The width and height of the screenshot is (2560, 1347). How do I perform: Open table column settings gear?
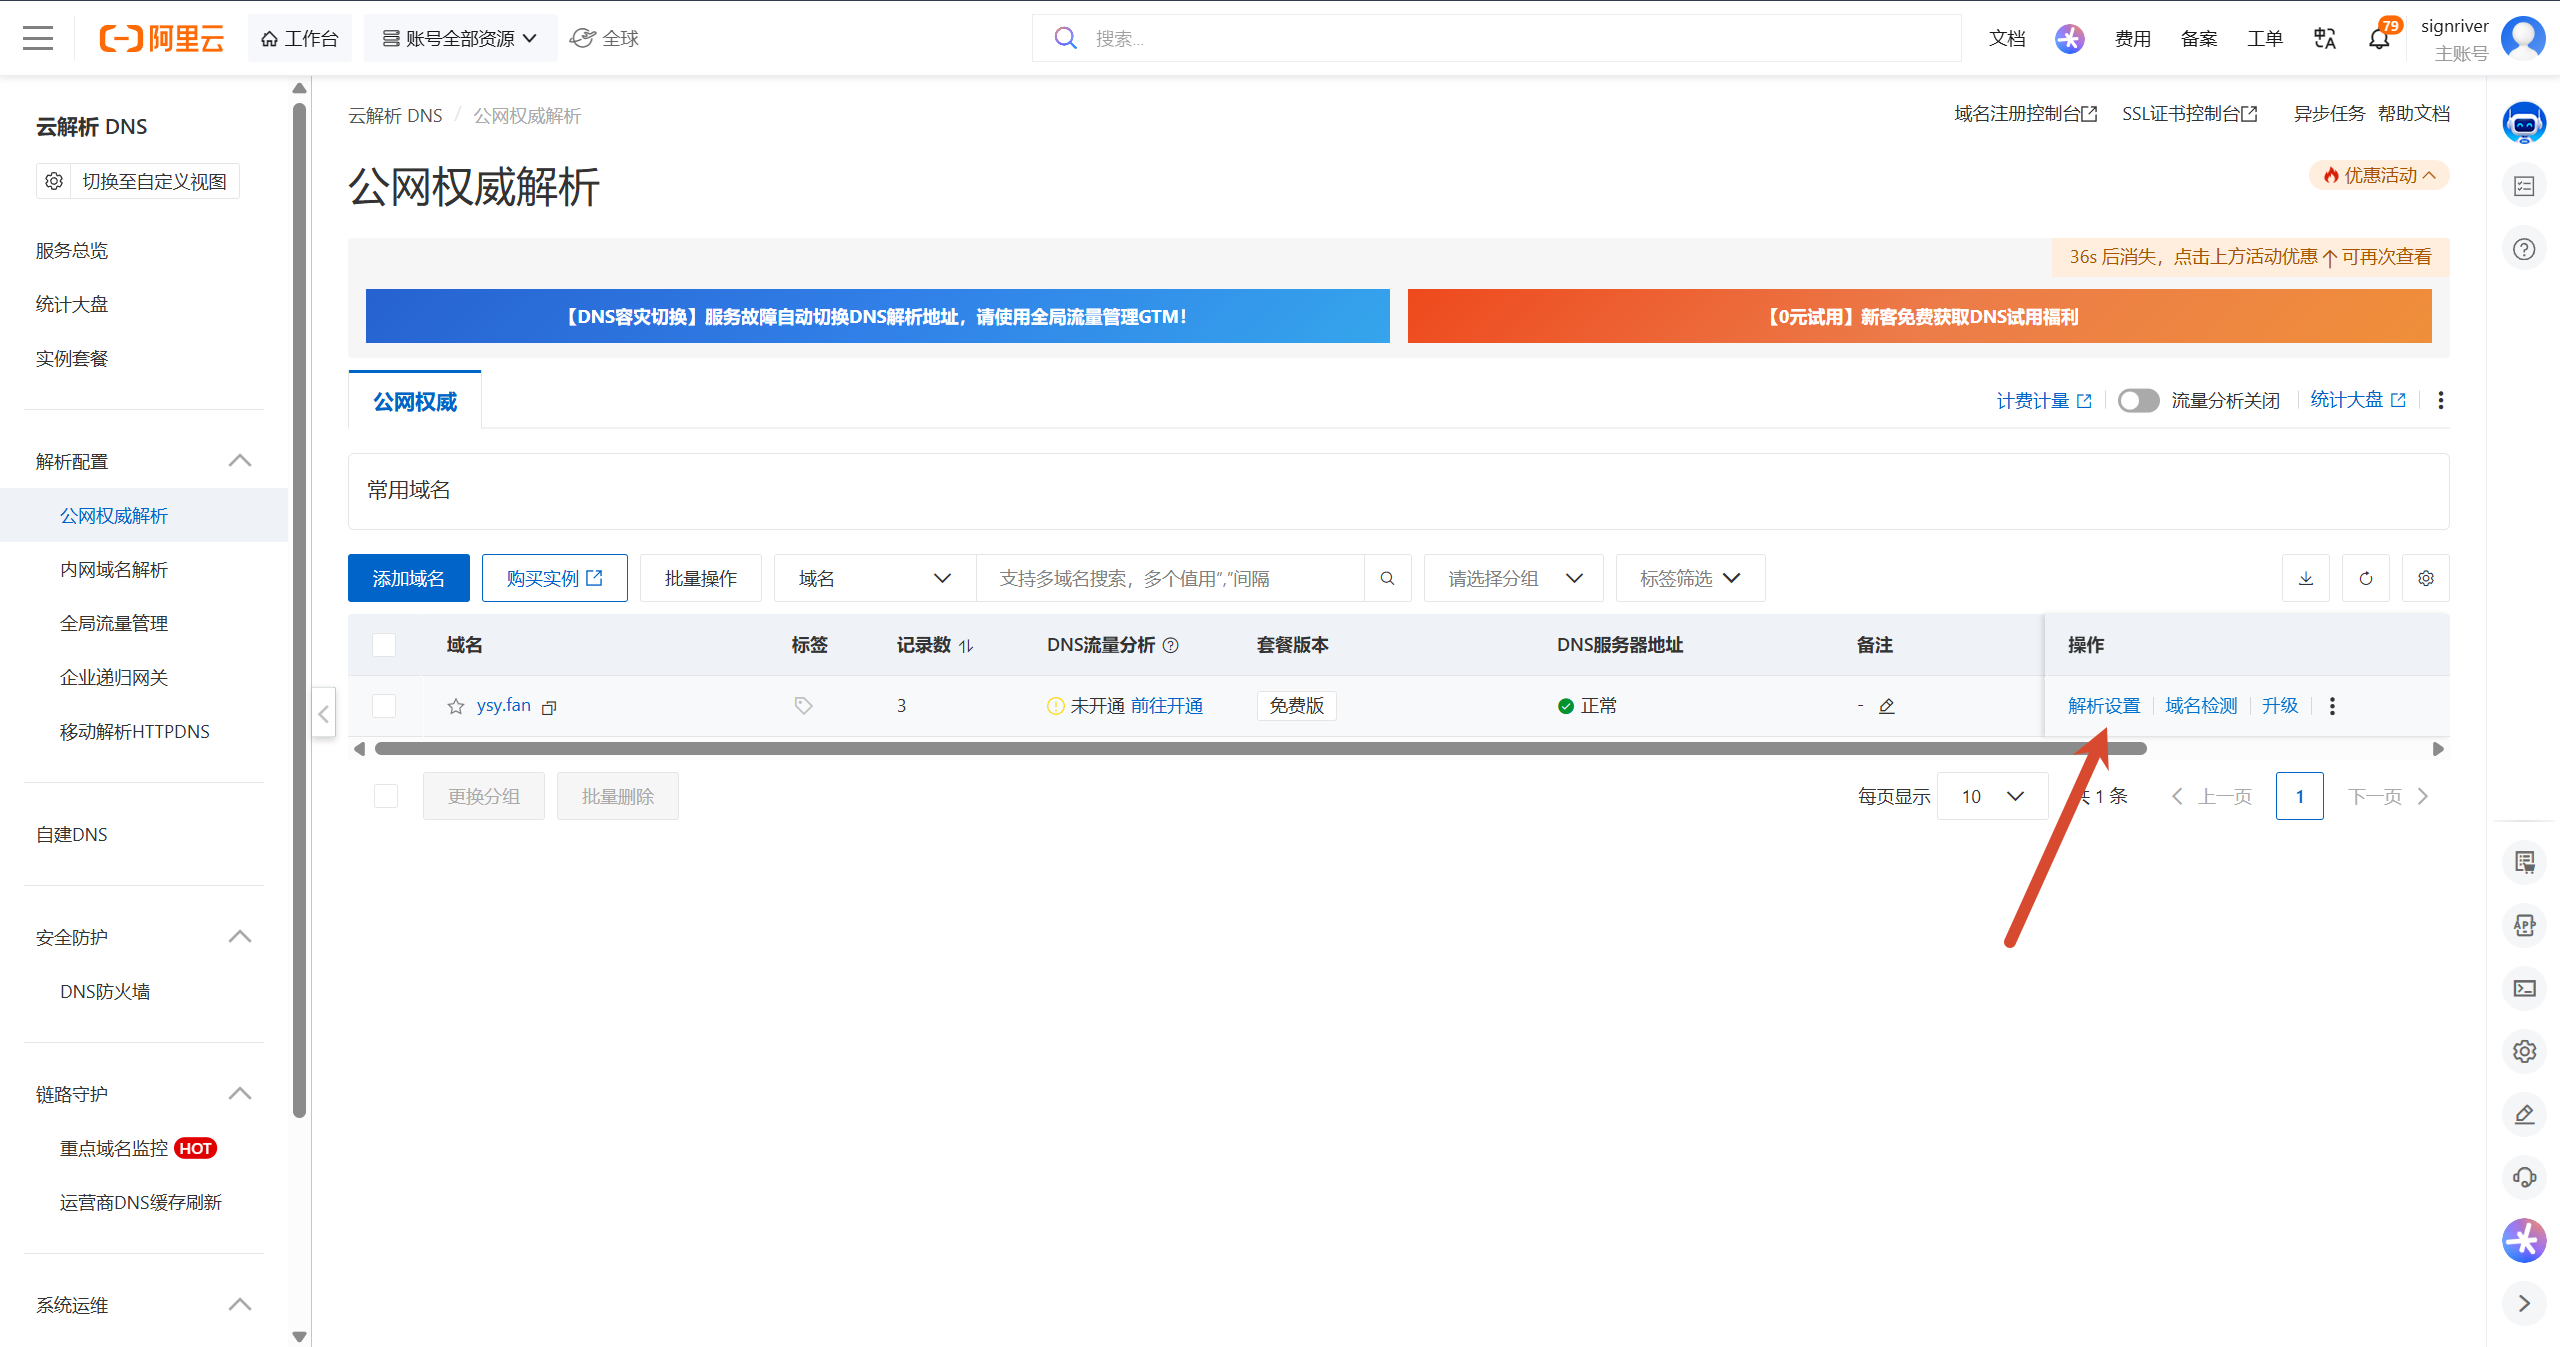[2426, 578]
